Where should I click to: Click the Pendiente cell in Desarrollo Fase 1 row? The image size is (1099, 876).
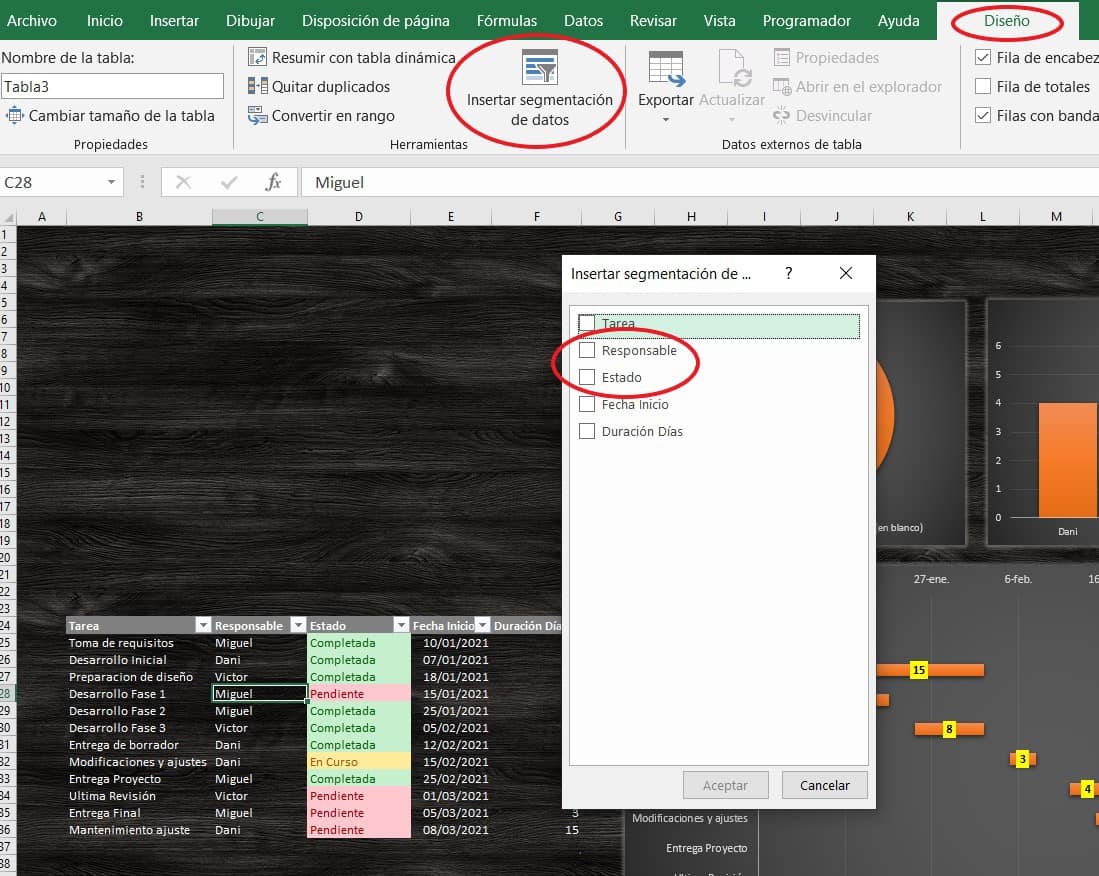pos(359,694)
